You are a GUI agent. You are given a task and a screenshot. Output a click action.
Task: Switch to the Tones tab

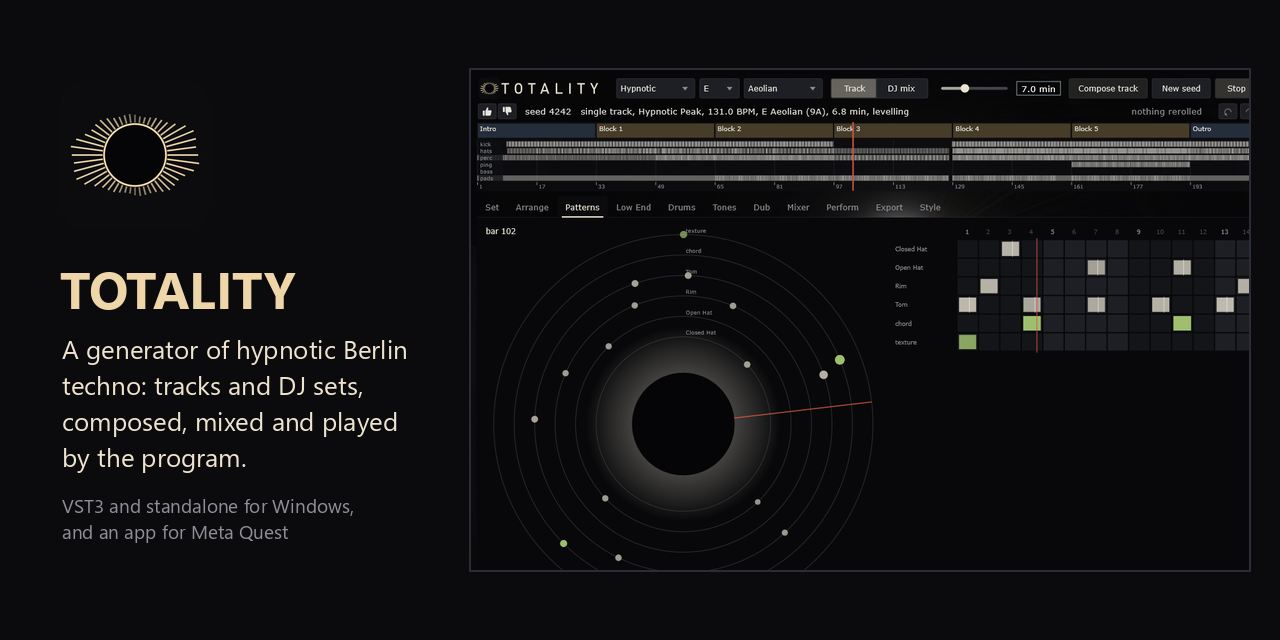point(724,208)
